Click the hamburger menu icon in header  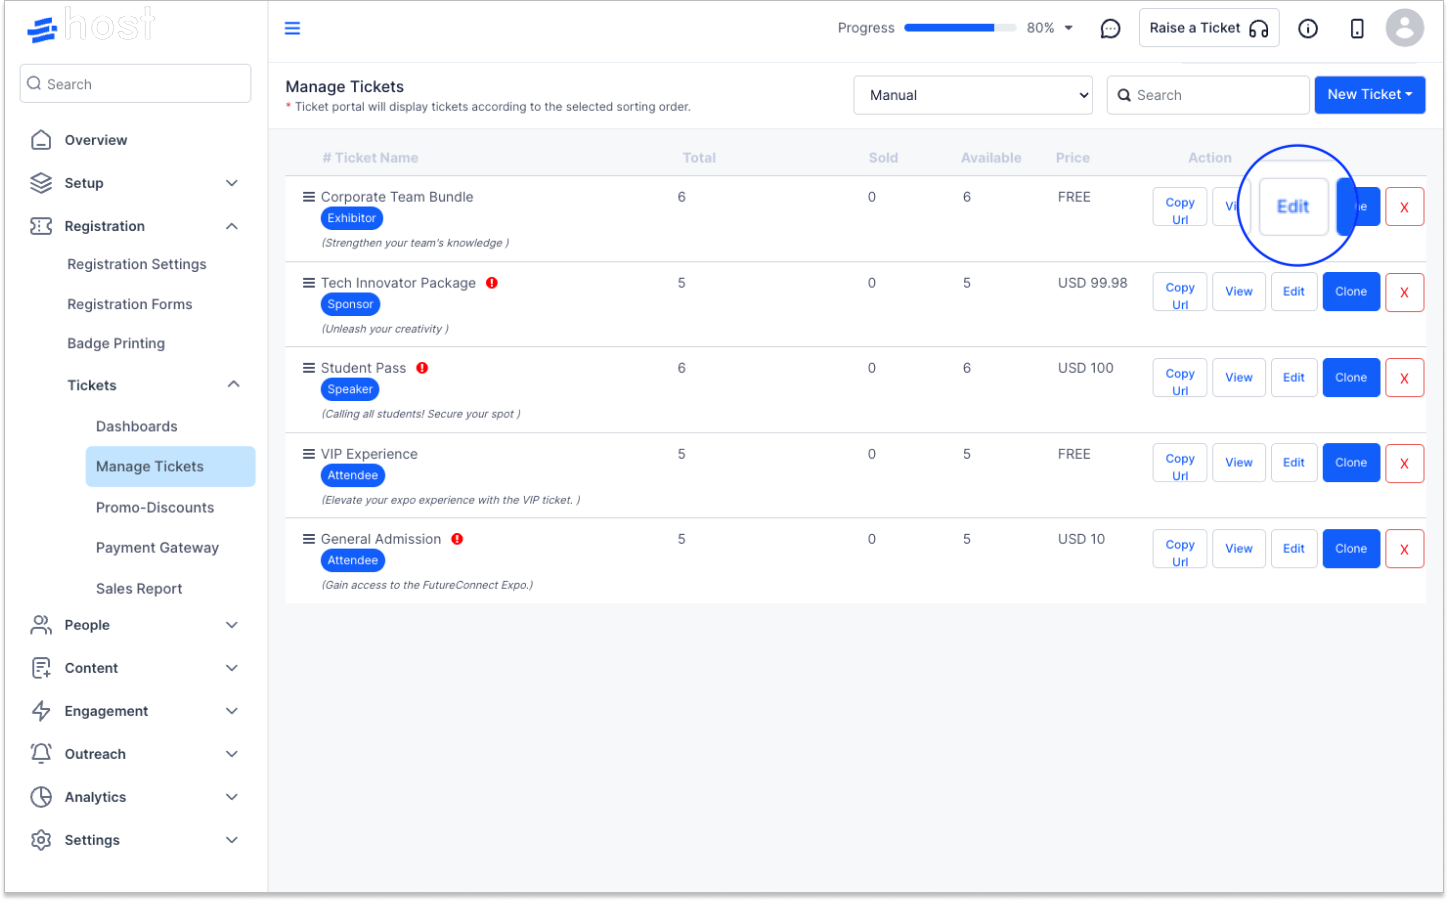292,28
